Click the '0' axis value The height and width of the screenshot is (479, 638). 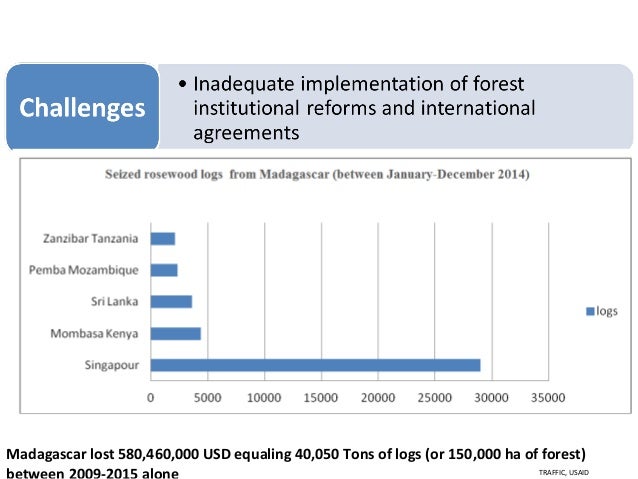[151, 398]
